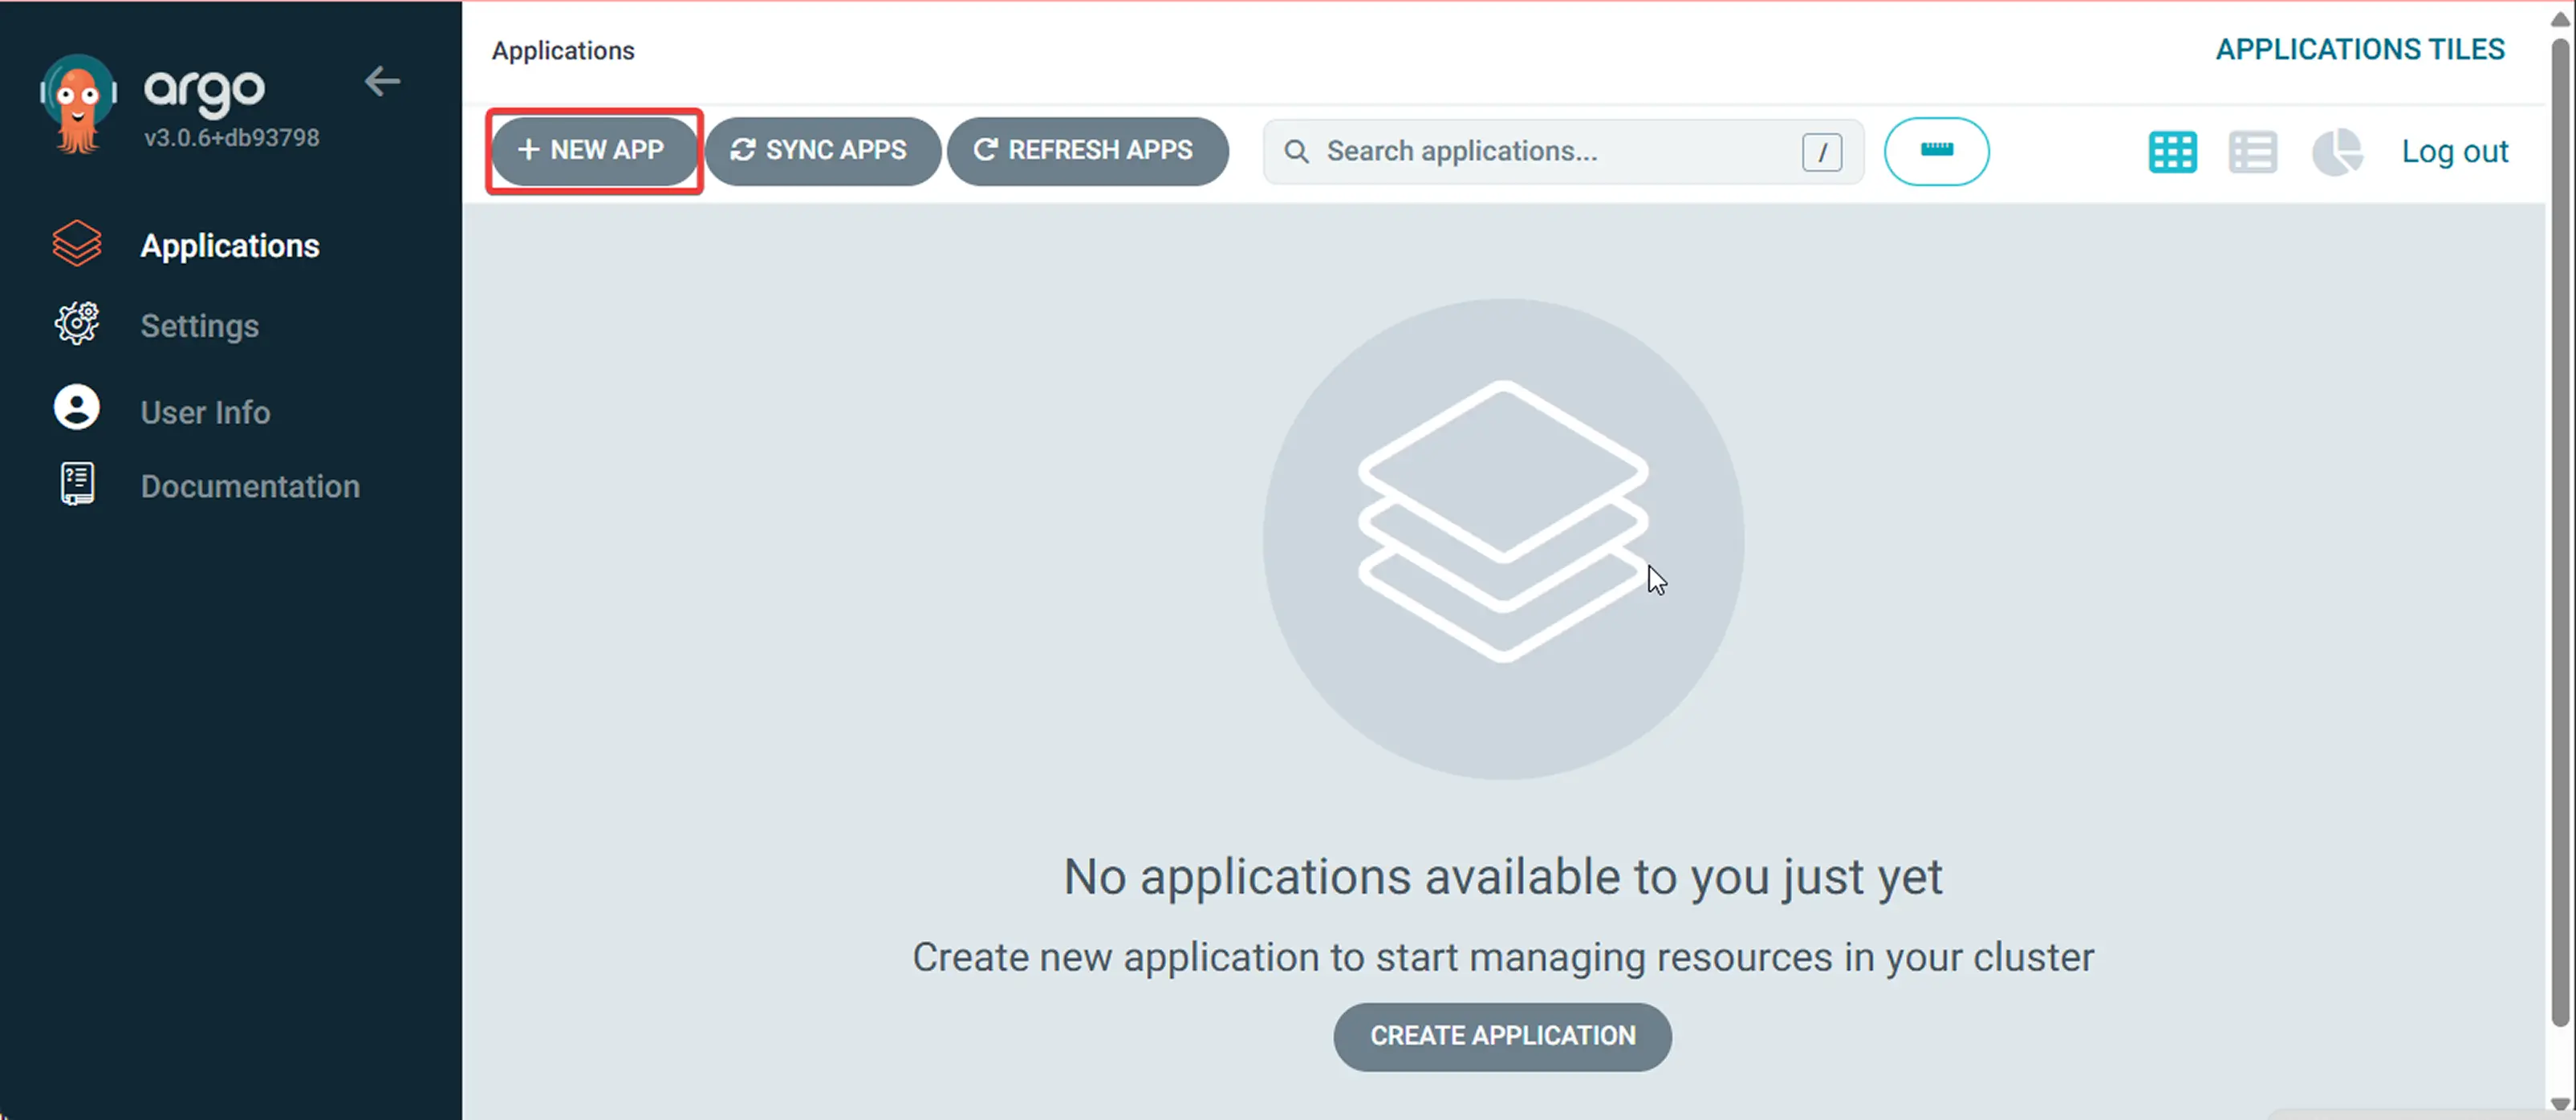The image size is (2576, 1120).
Task: Open Settings via the gear icon
Action: click(x=77, y=323)
